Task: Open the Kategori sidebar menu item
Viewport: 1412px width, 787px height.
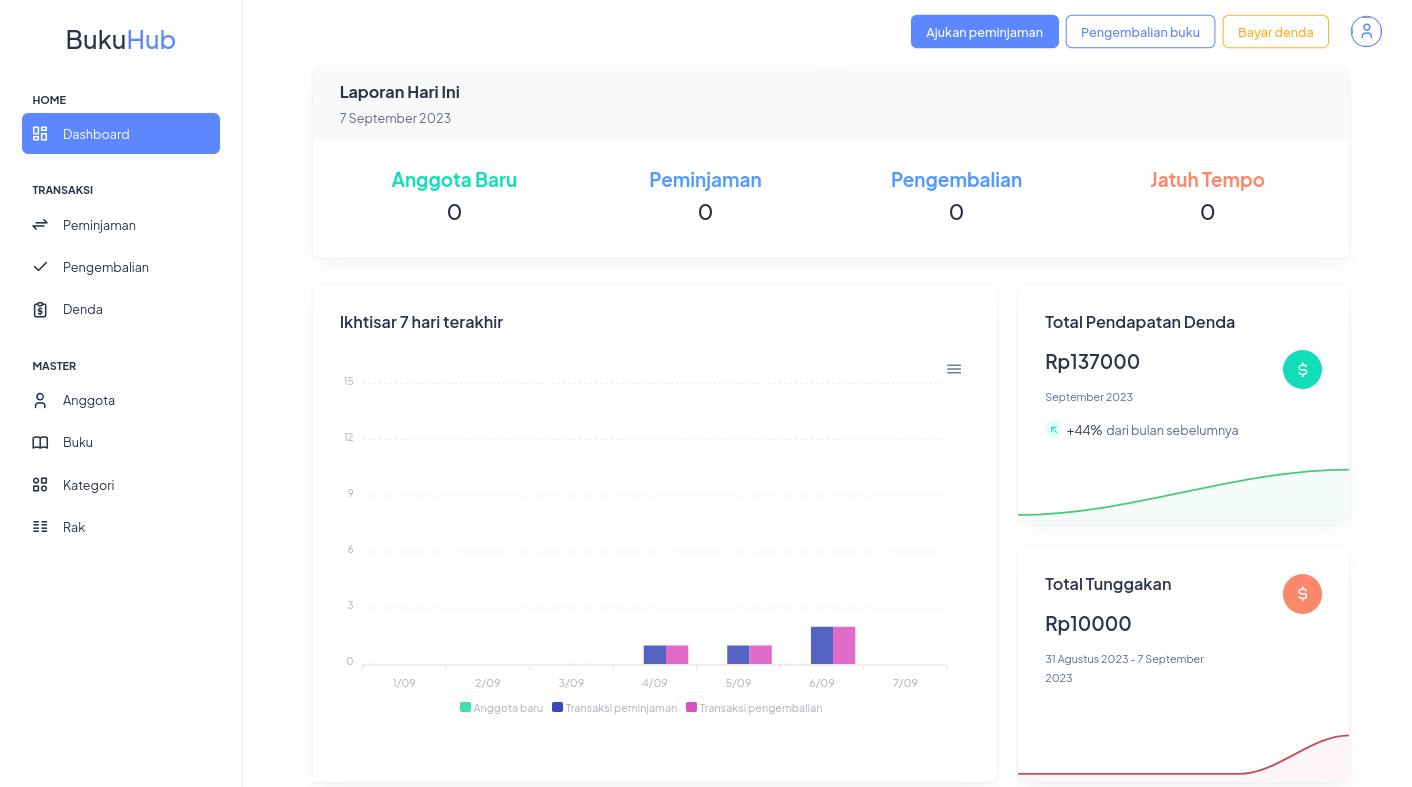Action: pos(88,485)
